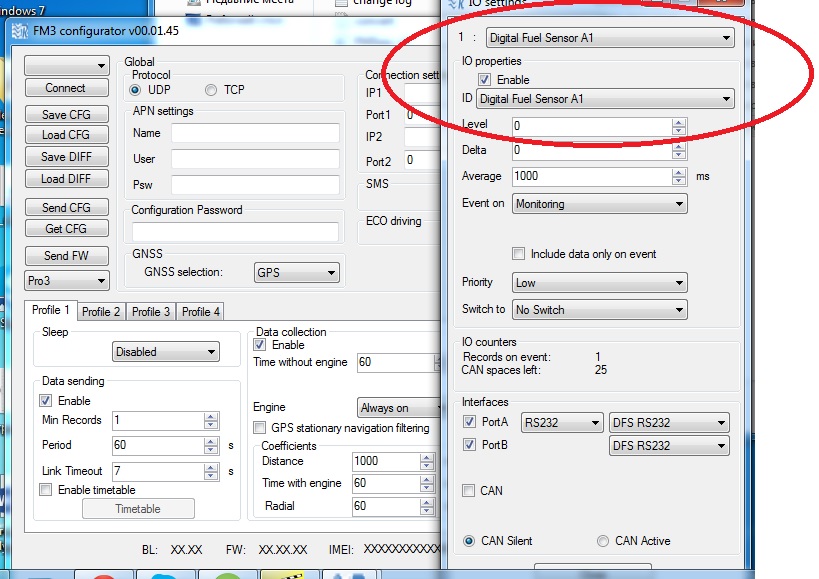Expand the Event on Monitoring dropdown
Viewport: 819px width, 579px height.
click(x=599, y=204)
